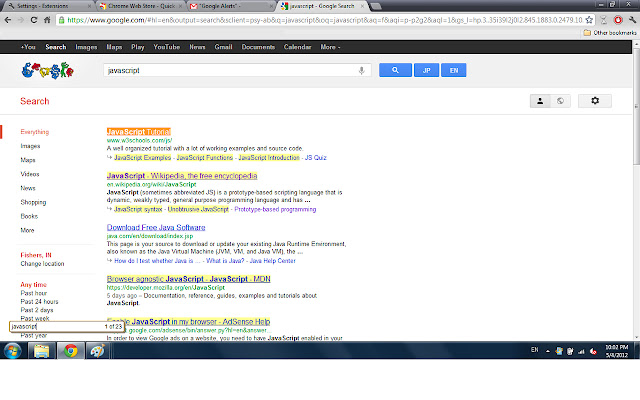Show personal results with person toggle
This screenshot has height=400, width=640.
(x=540, y=101)
